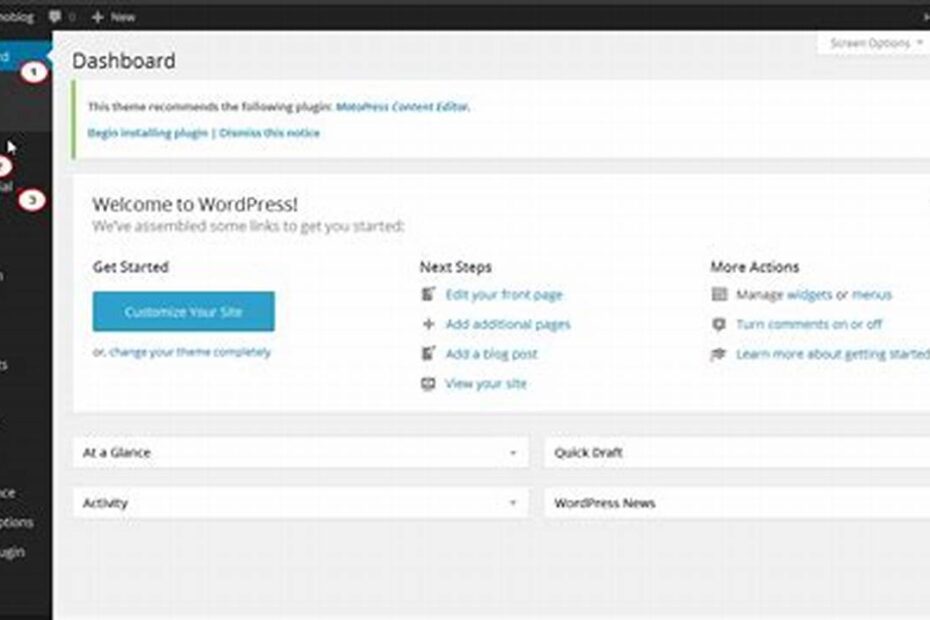Viewport: 930px width, 620px height.
Task: Click the graduation cap icon beside Learn more
Action: click(x=719, y=354)
